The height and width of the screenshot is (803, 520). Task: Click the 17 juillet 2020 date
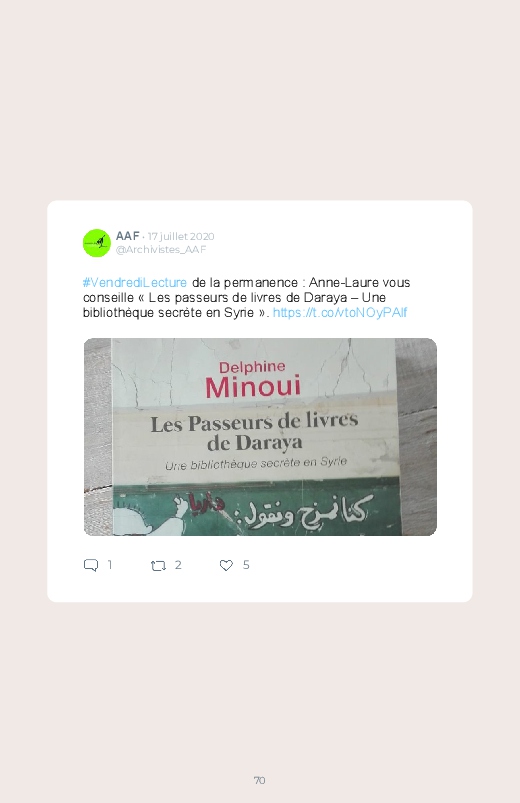(181, 236)
